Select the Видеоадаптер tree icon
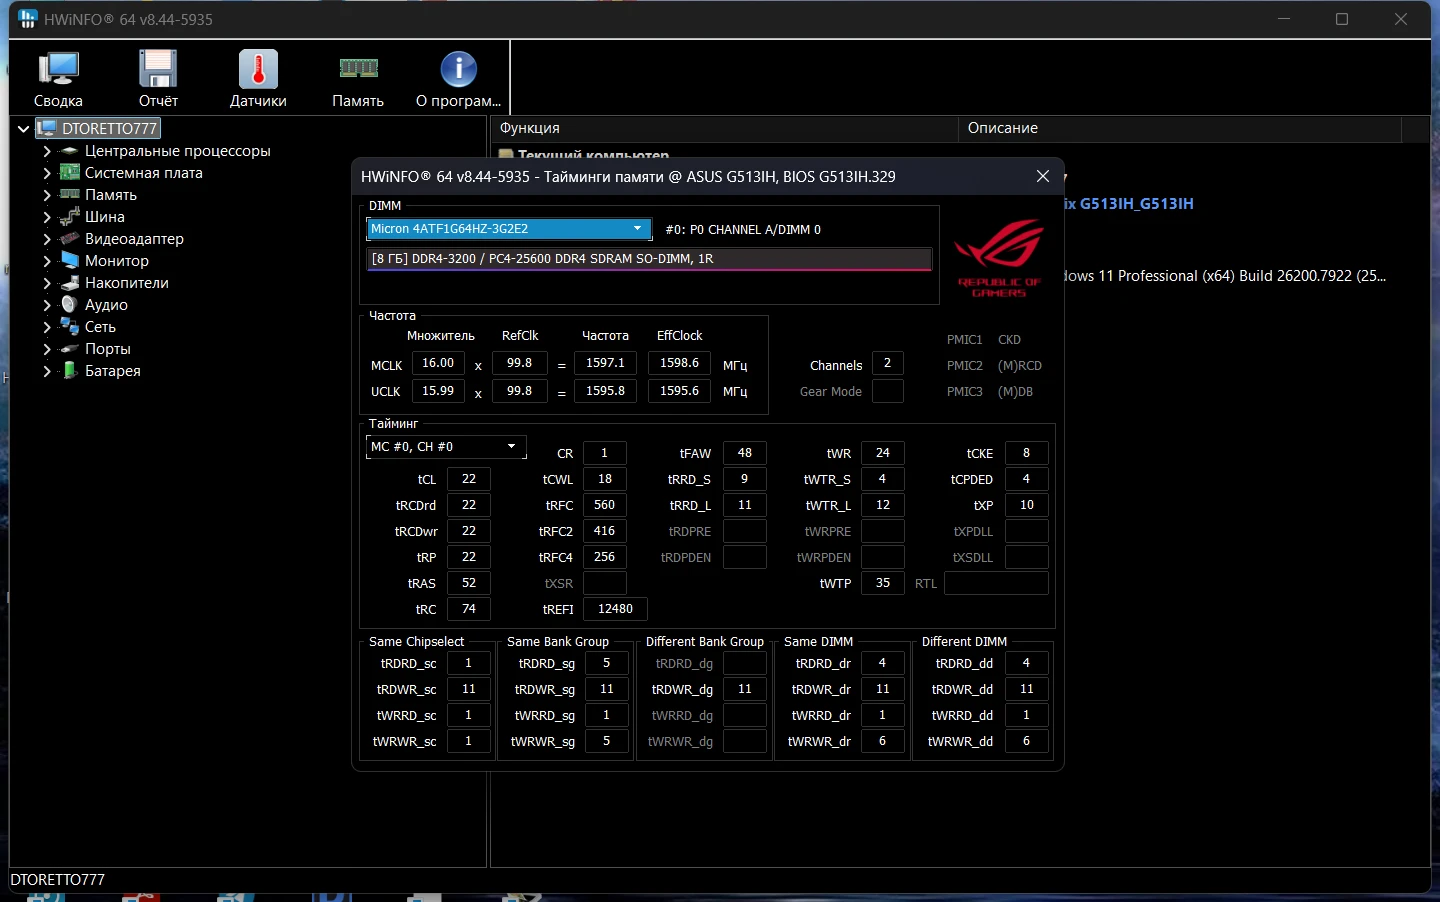 pyautogui.click(x=69, y=239)
